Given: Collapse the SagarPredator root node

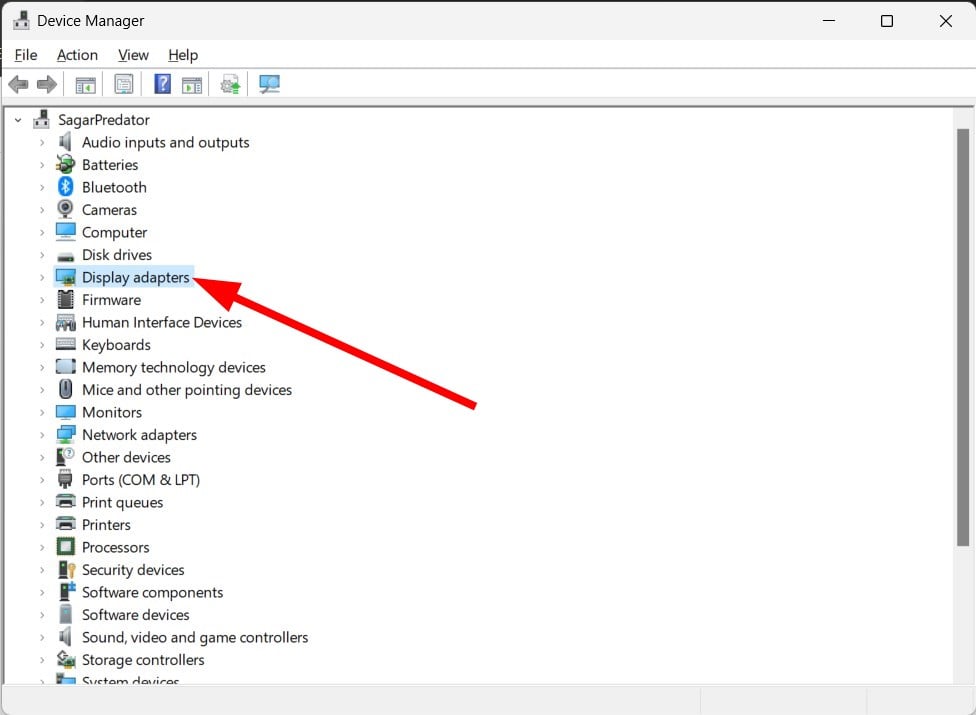Looking at the screenshot, I should click(x=18, y=120).
